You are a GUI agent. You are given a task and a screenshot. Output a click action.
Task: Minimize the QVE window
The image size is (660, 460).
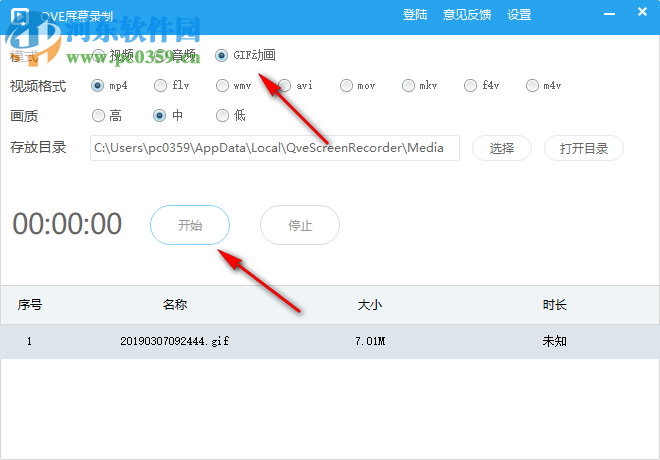click(x=609, y=14)
